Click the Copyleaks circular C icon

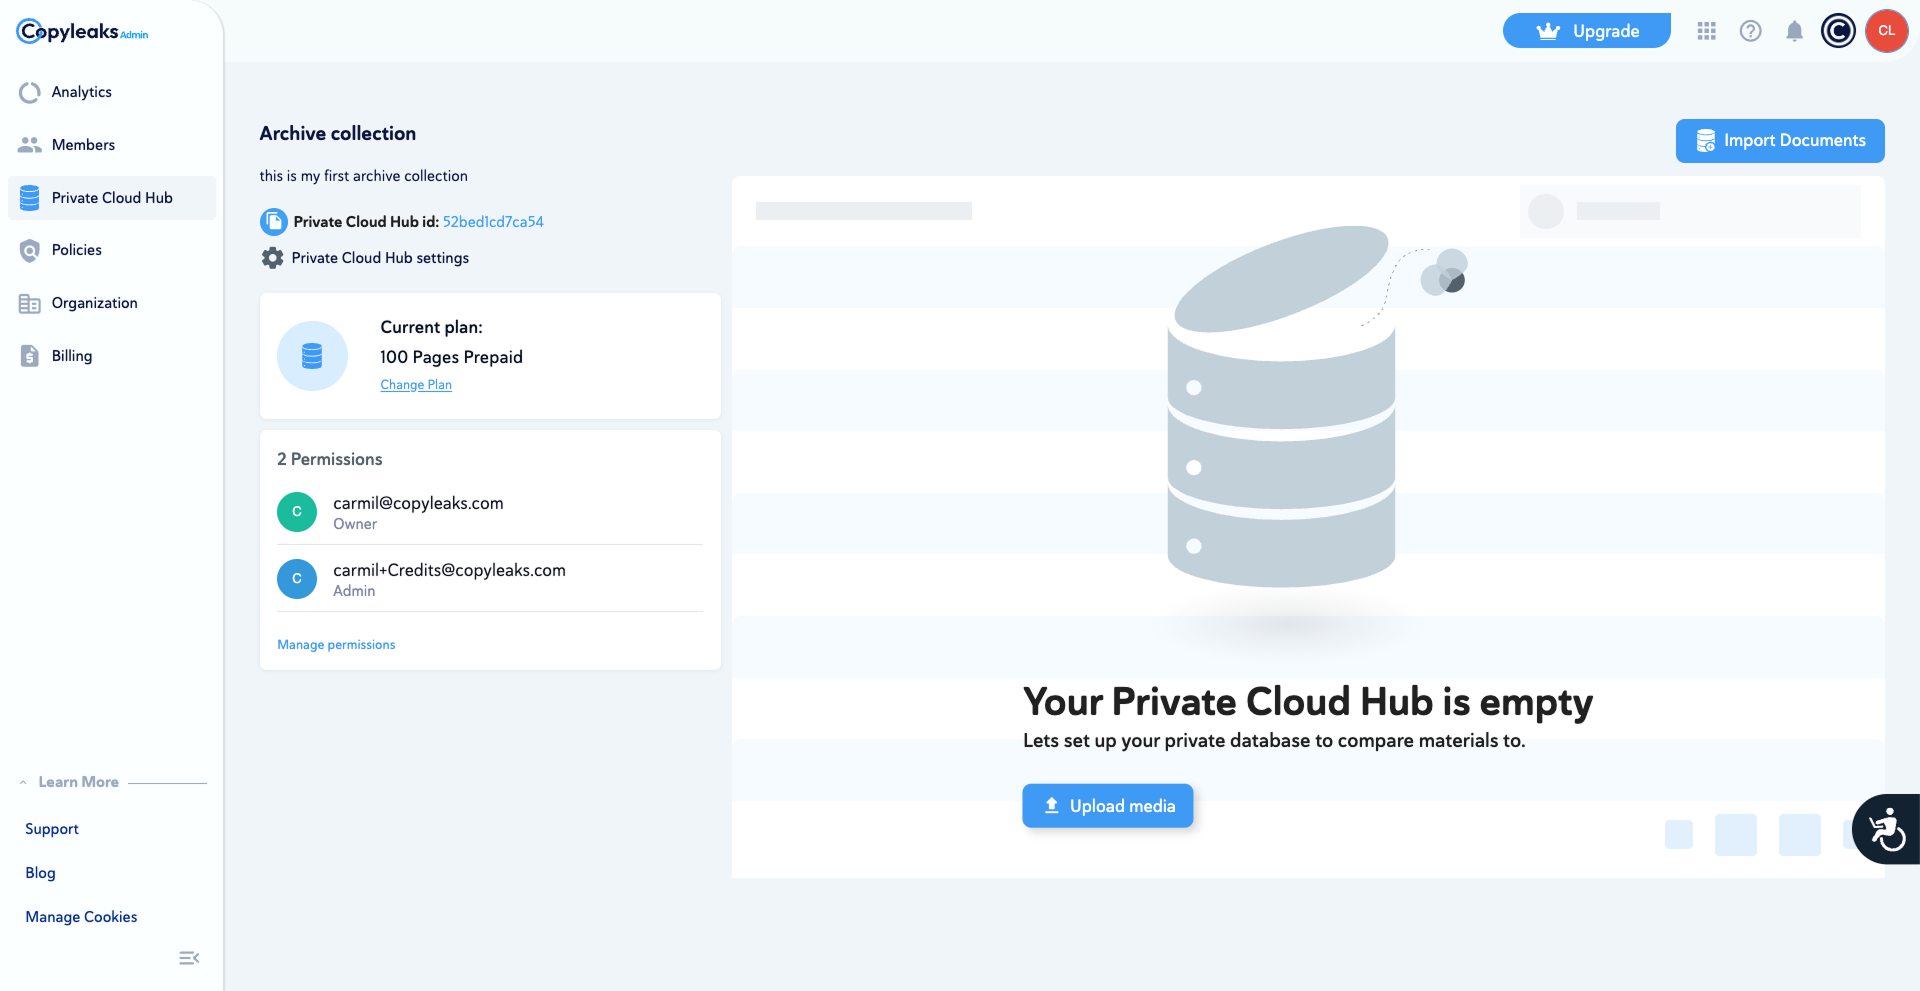pyautogui.click(x=1839, y=31)
